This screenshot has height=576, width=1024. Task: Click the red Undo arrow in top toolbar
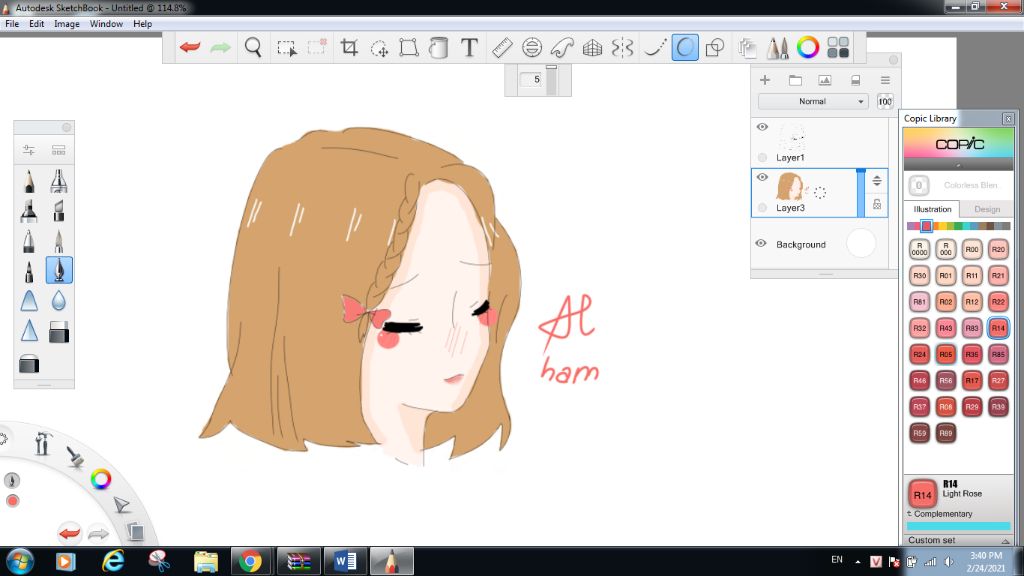click(x=190, y=47)
